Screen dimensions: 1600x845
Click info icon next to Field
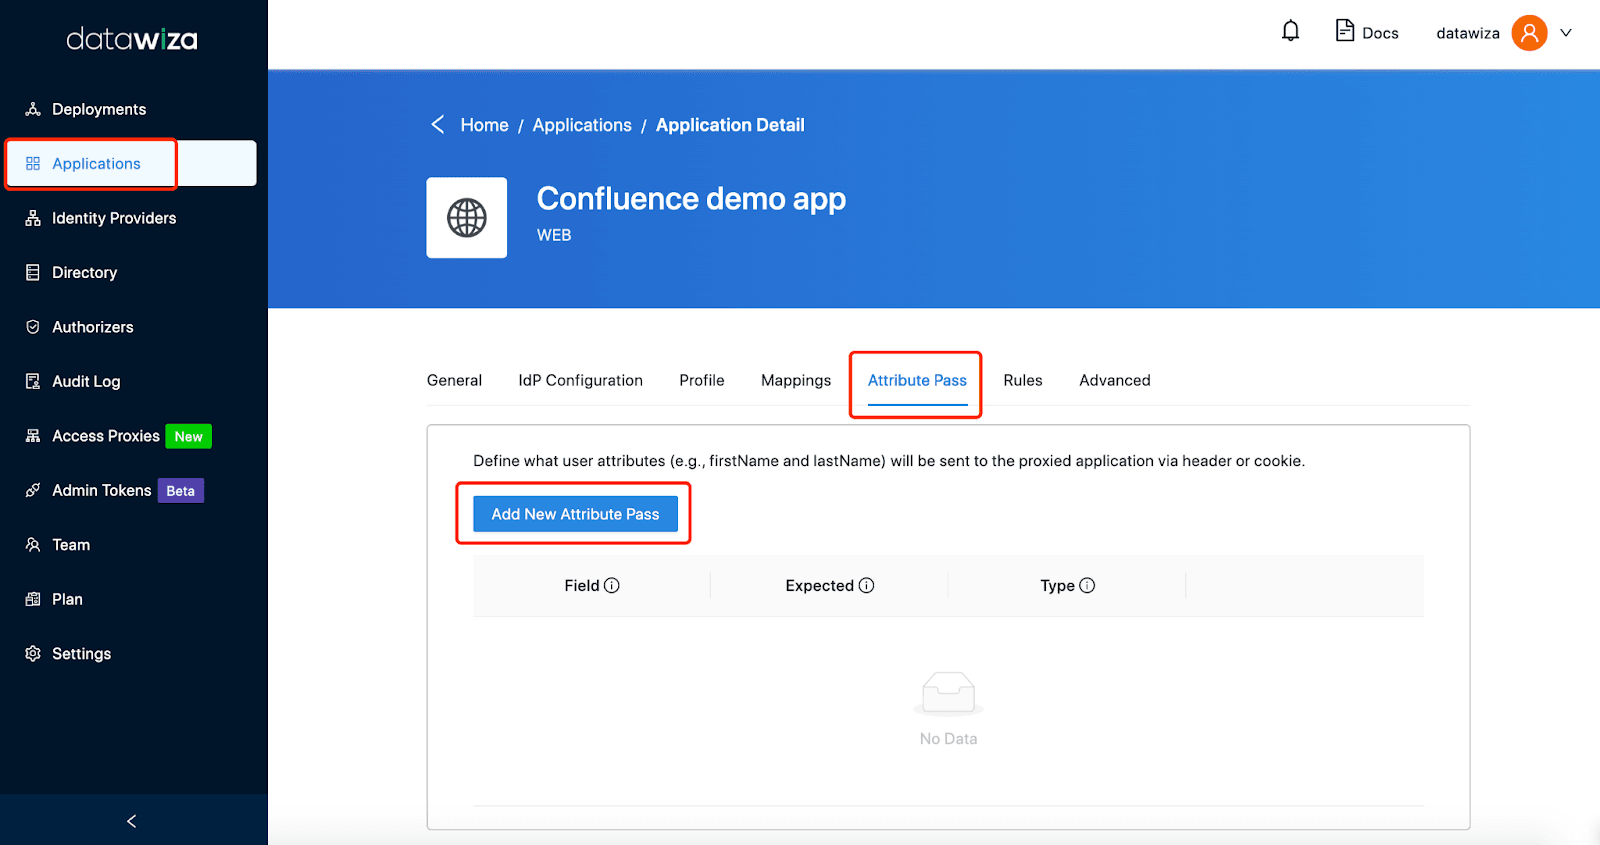click(x=612, y=586)
